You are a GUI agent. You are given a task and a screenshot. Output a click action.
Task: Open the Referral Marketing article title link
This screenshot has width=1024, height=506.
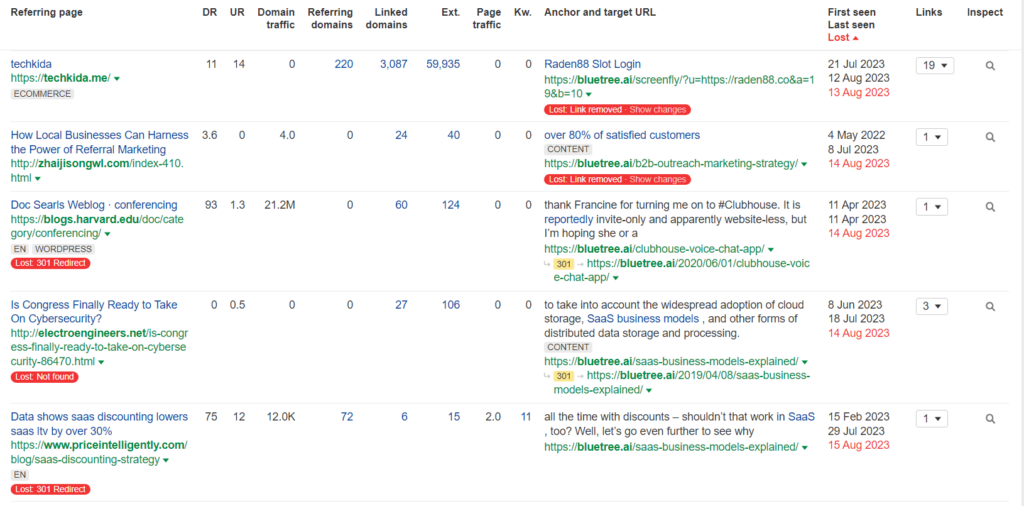pyautogui.click(x=99, y=142)
